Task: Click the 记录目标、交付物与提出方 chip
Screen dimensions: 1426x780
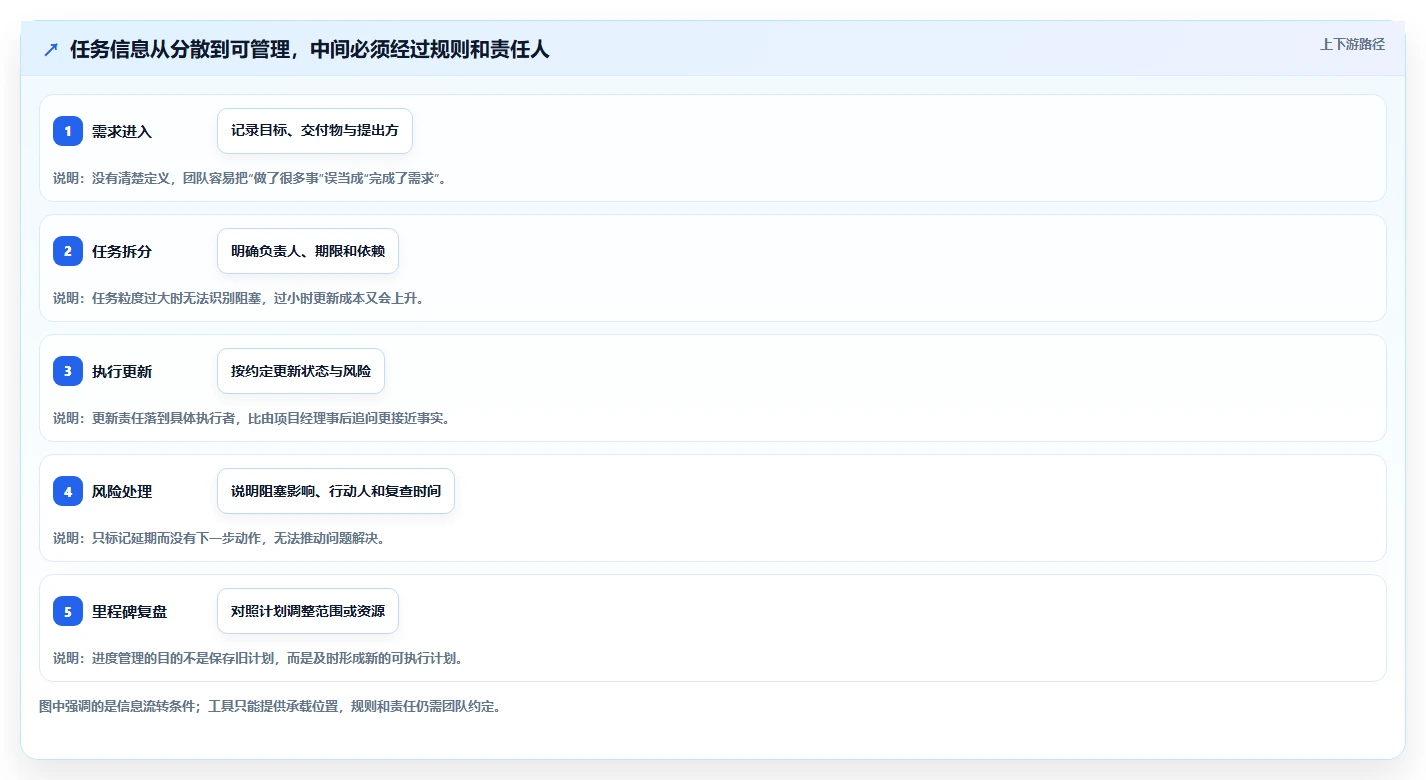Action: [x=315, y=131]
